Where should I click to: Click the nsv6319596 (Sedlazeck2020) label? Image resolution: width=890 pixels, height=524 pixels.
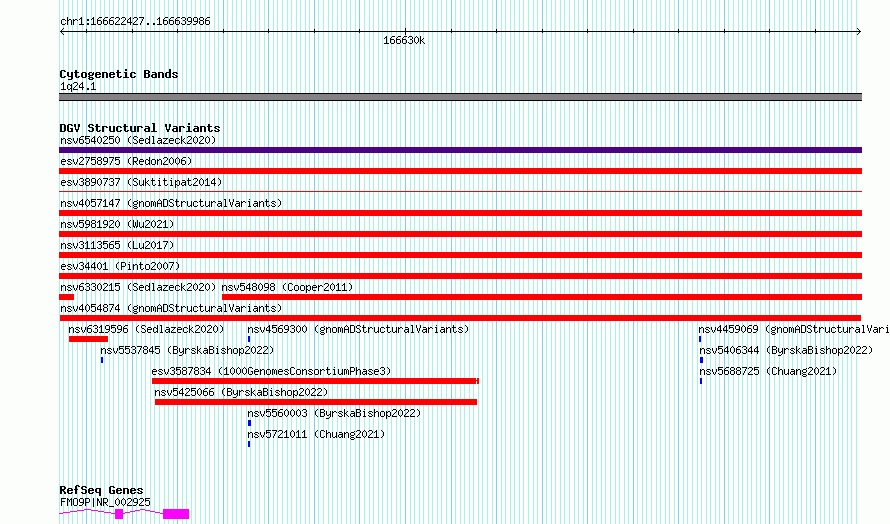click(146, 329)
